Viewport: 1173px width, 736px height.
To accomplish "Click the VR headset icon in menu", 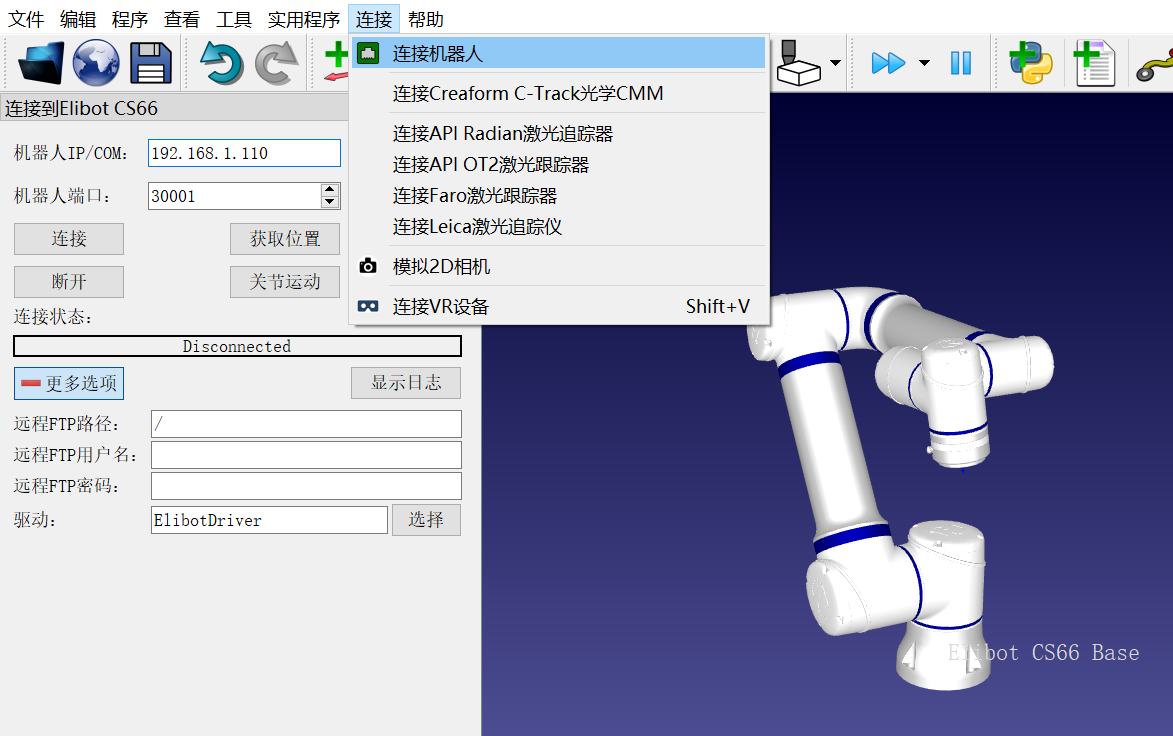I will point(367,307).
